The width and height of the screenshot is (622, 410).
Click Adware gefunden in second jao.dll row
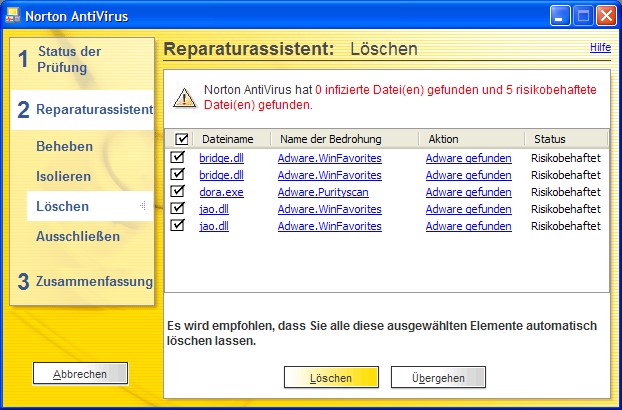click(468, 226)
